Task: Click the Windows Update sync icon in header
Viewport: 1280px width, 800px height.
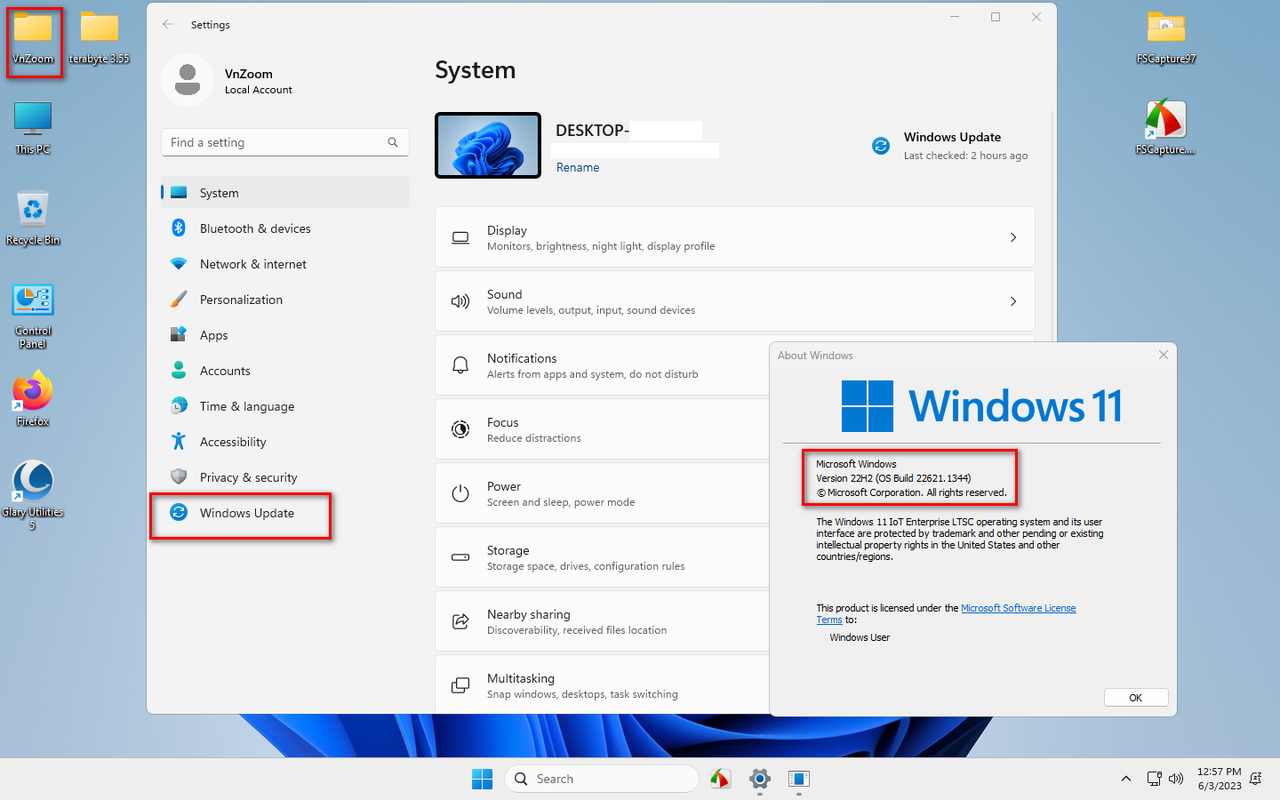Action: pos(881,146)
